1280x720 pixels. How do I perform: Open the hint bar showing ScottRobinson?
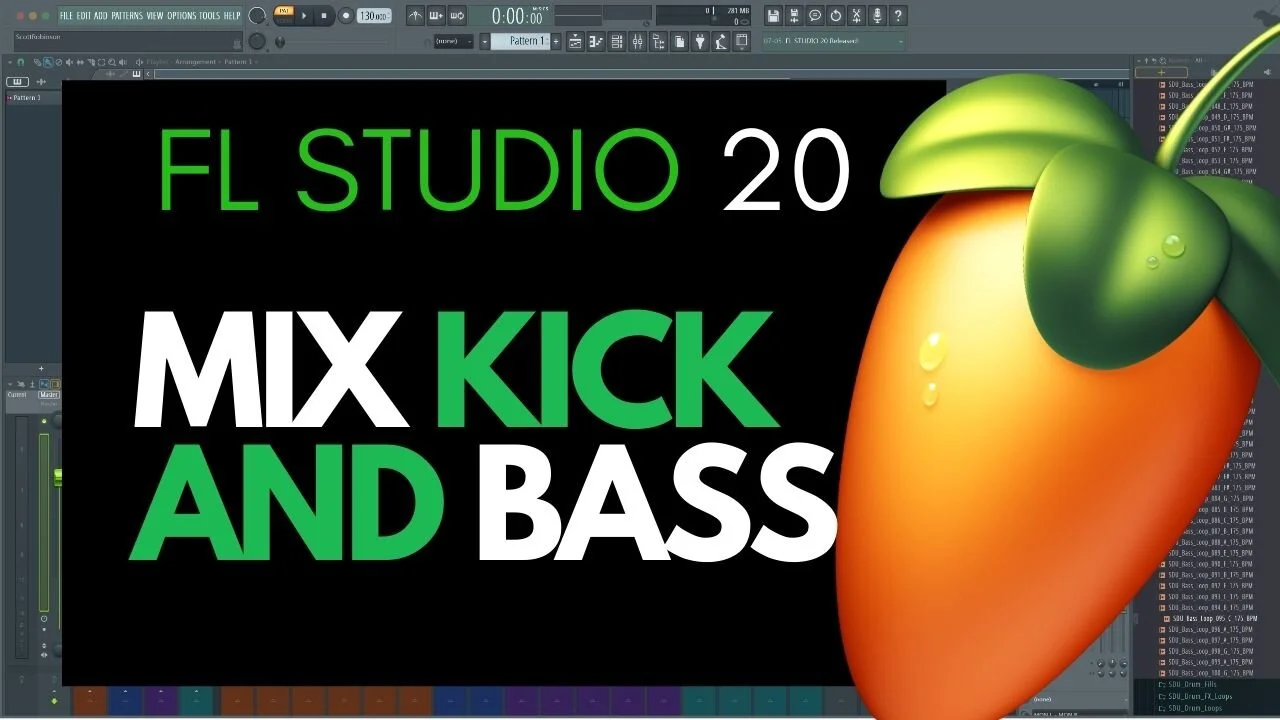128,41
